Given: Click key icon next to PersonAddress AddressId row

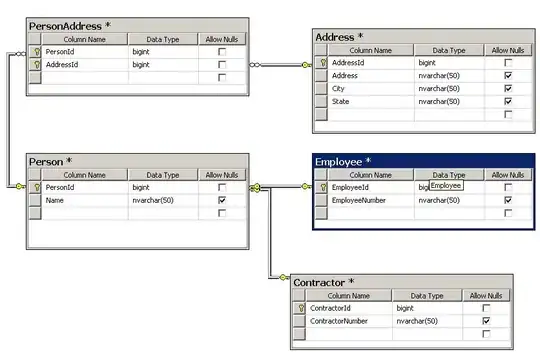Looking at the screenshot, I should tap(37, 64).
